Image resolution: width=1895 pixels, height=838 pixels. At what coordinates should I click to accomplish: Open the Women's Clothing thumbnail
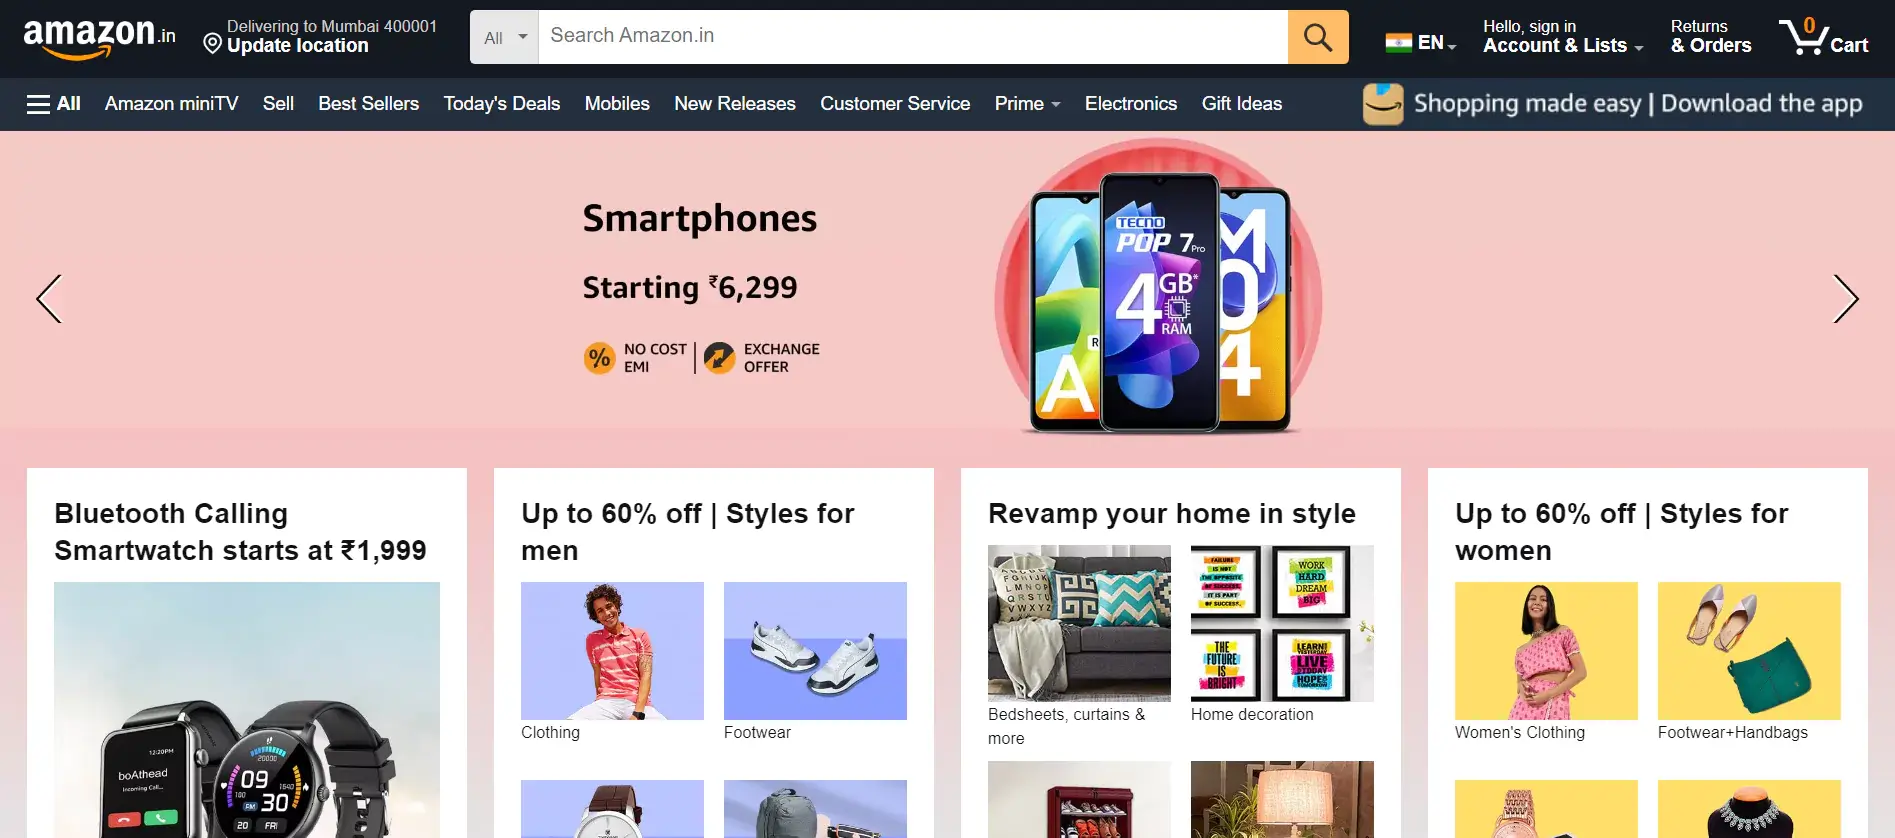click(x=1546, y=651)
